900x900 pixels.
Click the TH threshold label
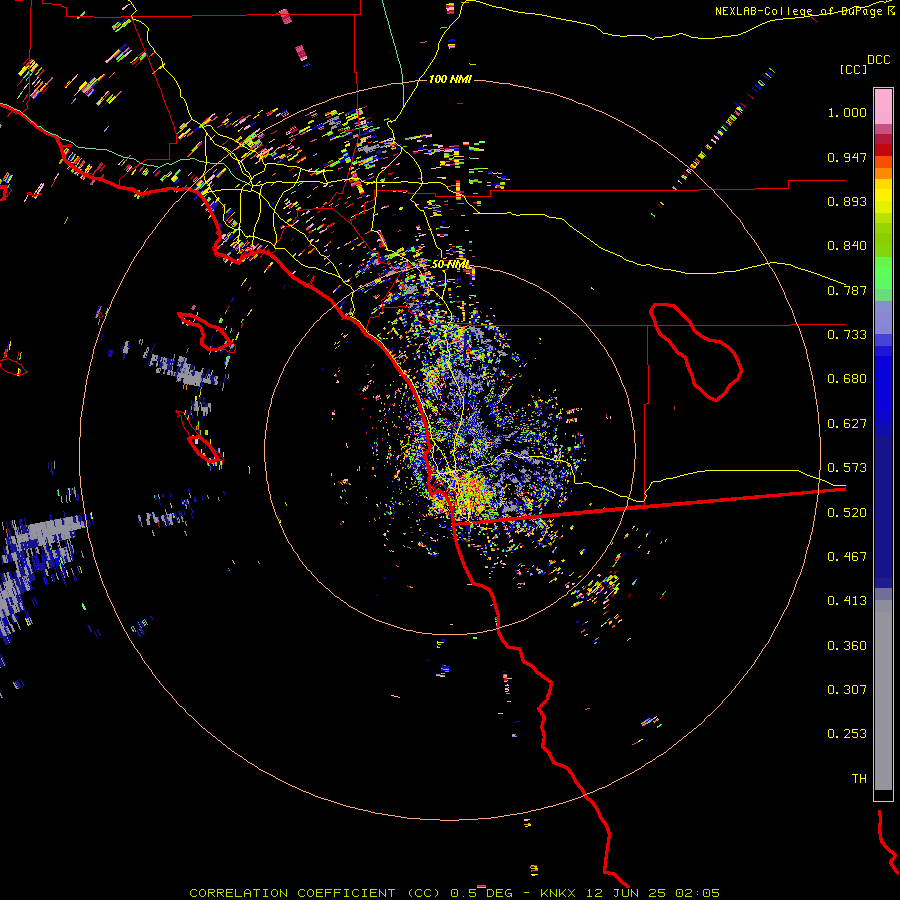coord(859,779)
